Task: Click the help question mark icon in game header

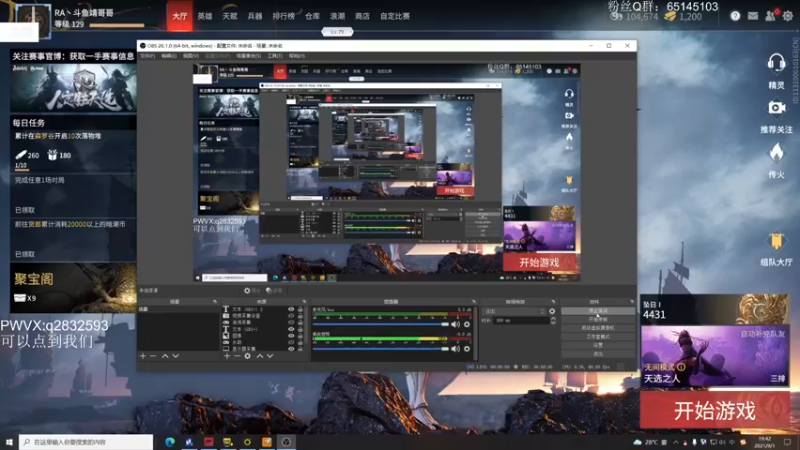Action: 735,16
